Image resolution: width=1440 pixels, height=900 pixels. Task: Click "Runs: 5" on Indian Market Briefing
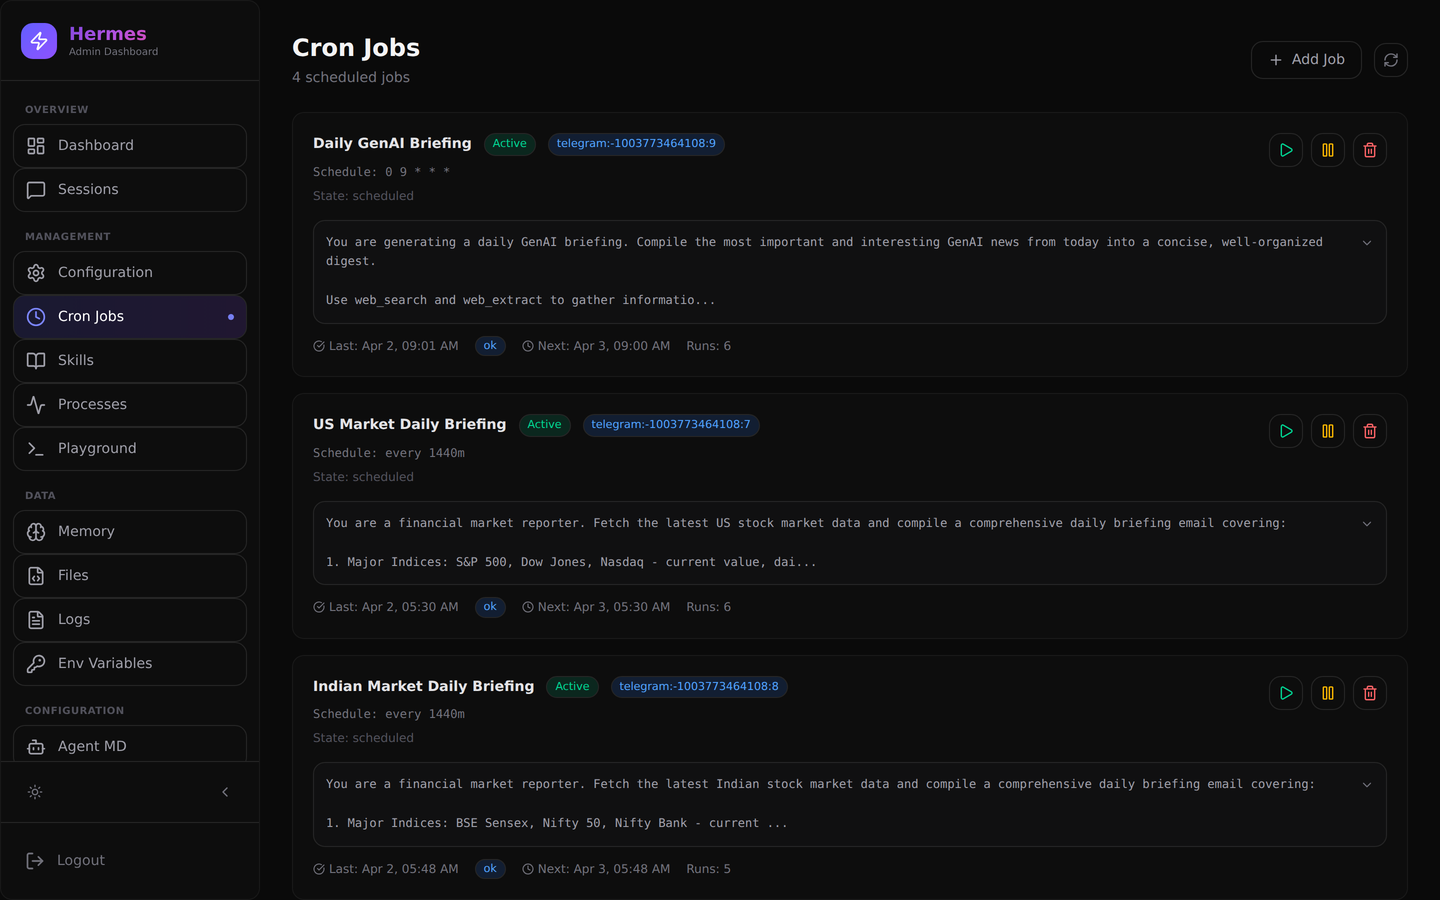click(709, 869)
